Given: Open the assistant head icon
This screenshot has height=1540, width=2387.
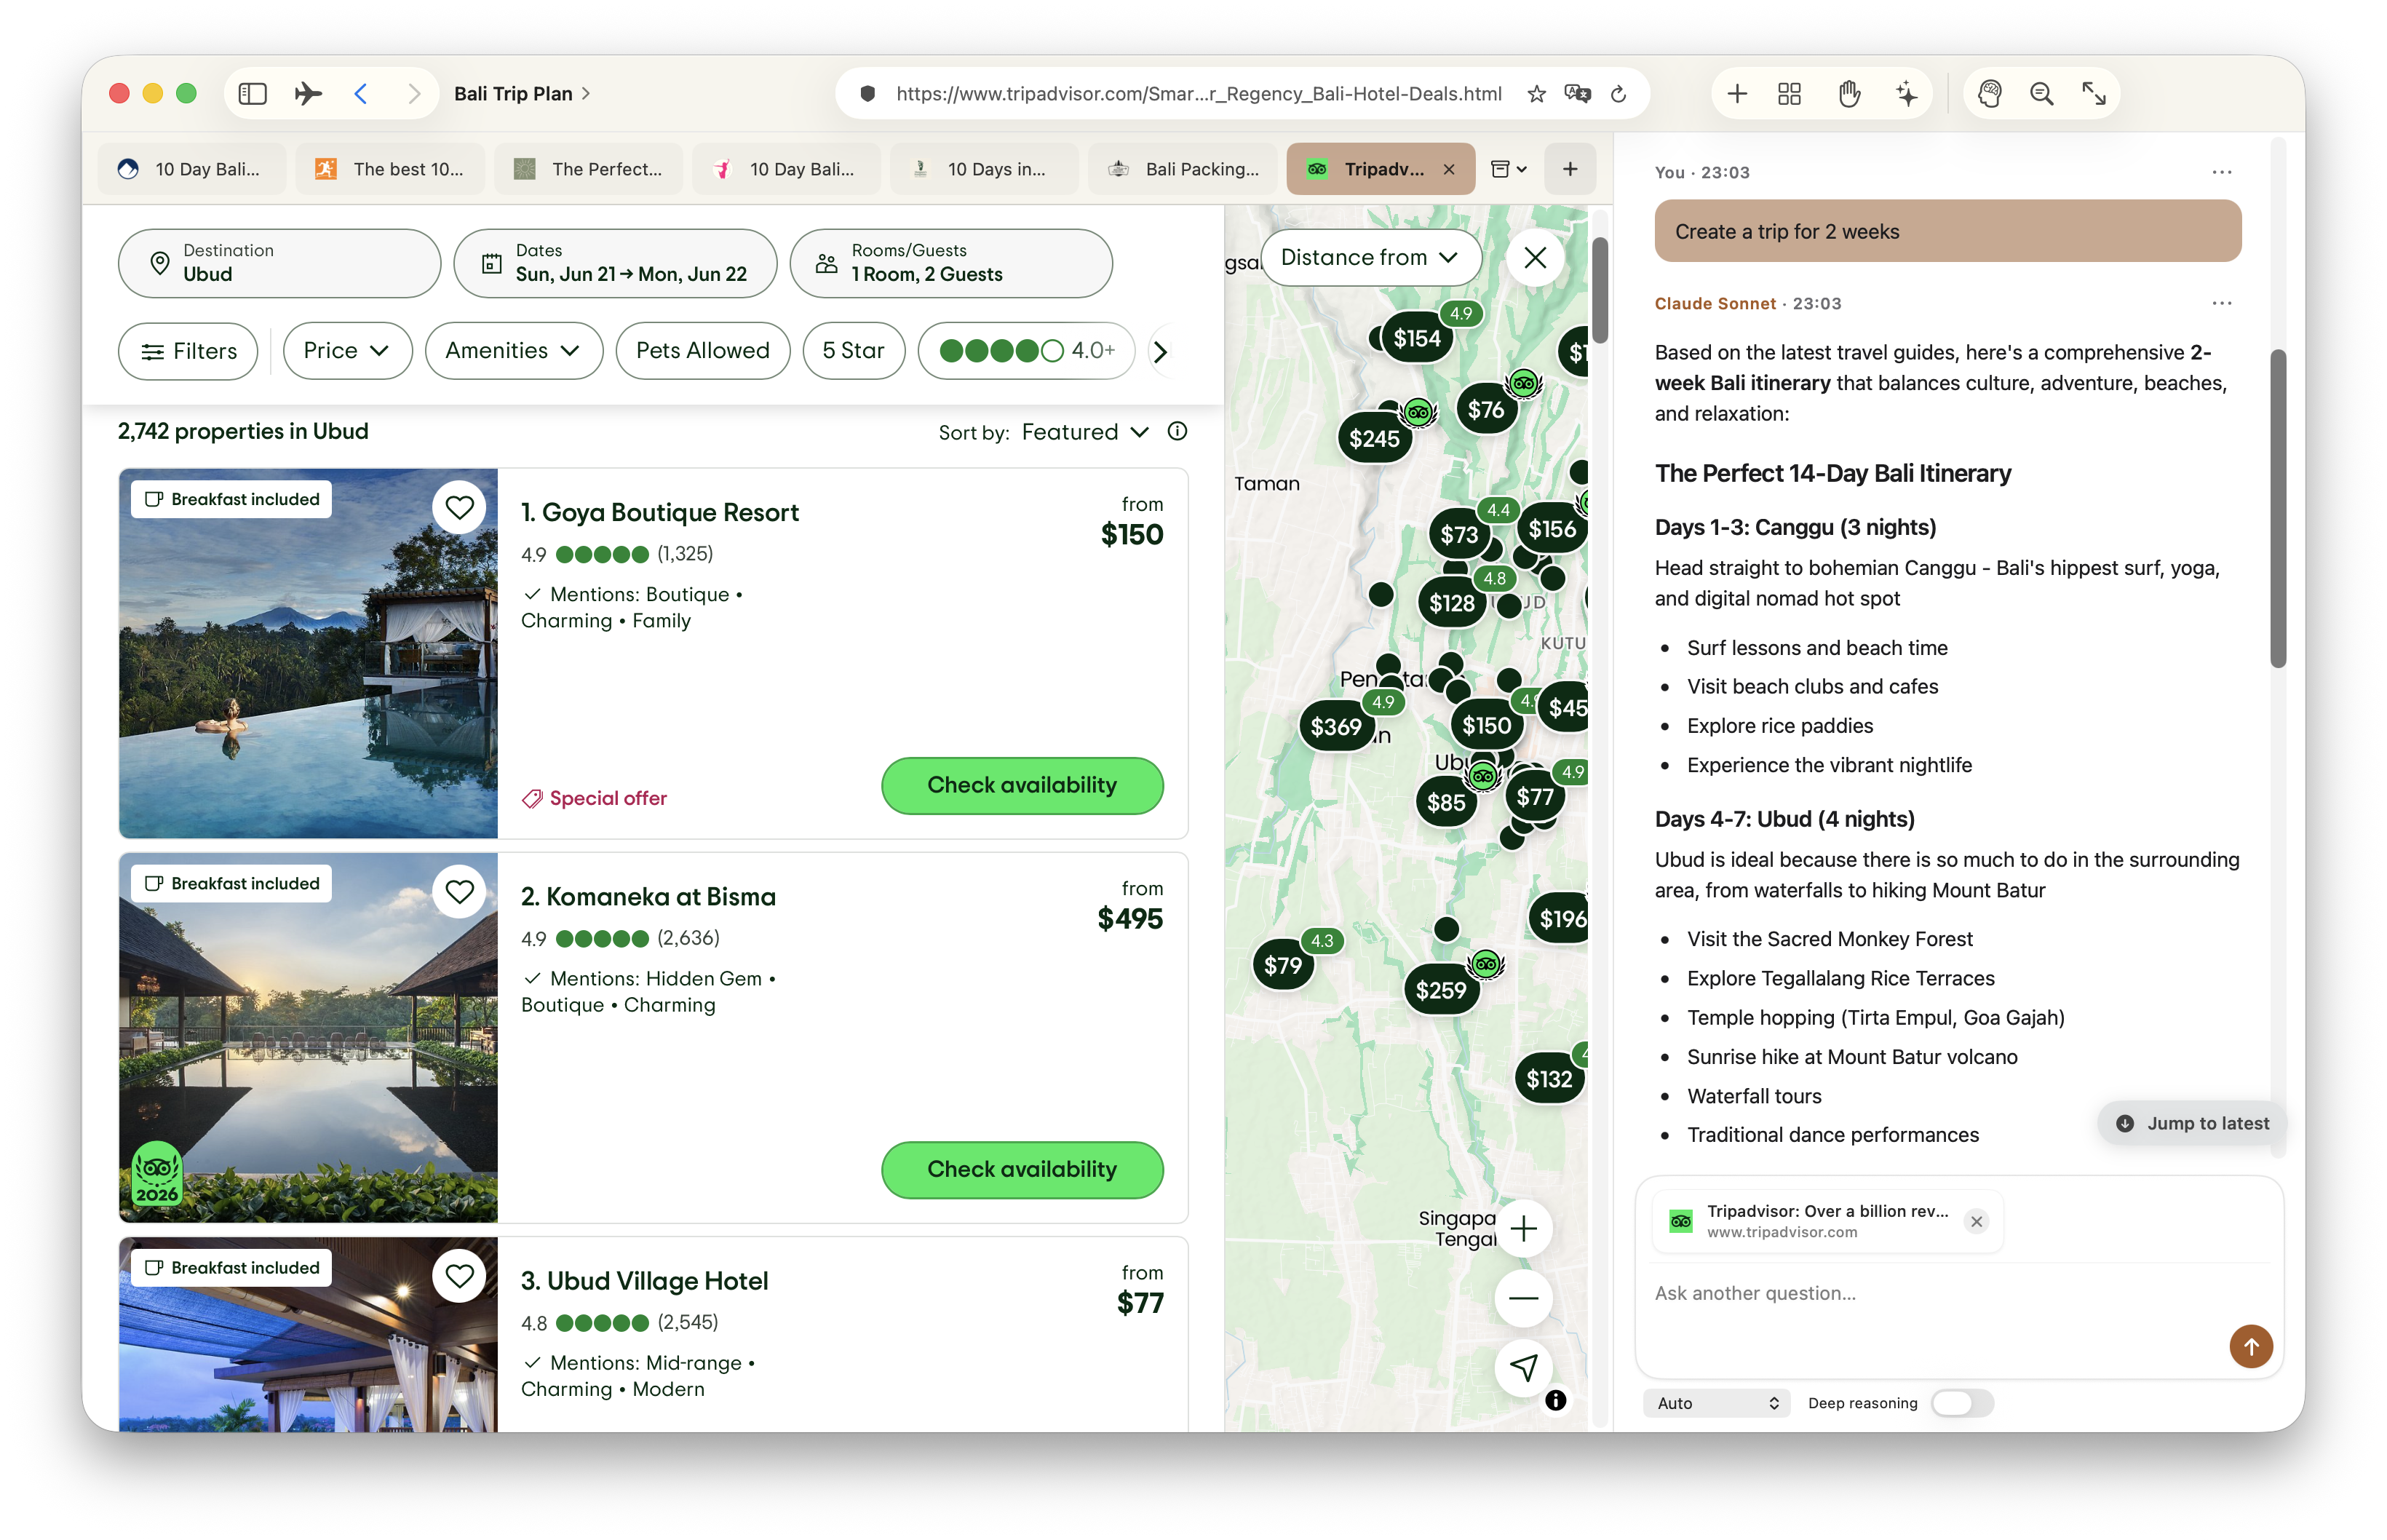Looking at the screenshot, I should (x=1989, y=94).
